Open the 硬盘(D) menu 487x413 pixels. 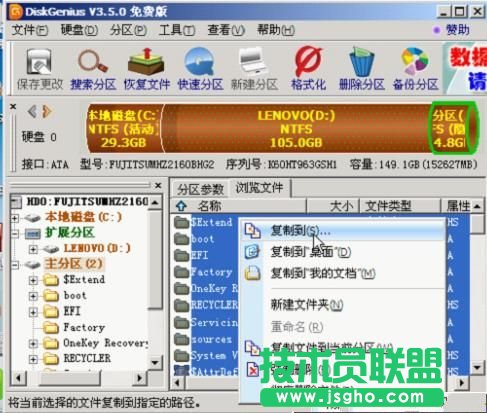[79, 30]
